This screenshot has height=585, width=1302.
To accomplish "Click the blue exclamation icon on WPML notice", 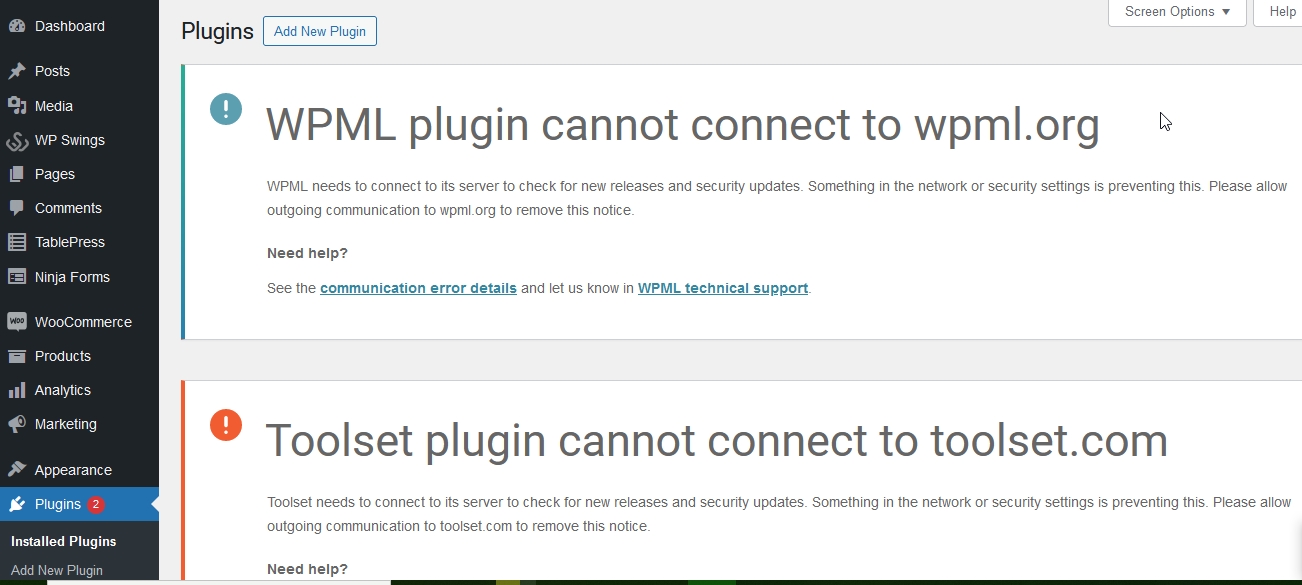I will pyautogui.click(x=226, y=108).
